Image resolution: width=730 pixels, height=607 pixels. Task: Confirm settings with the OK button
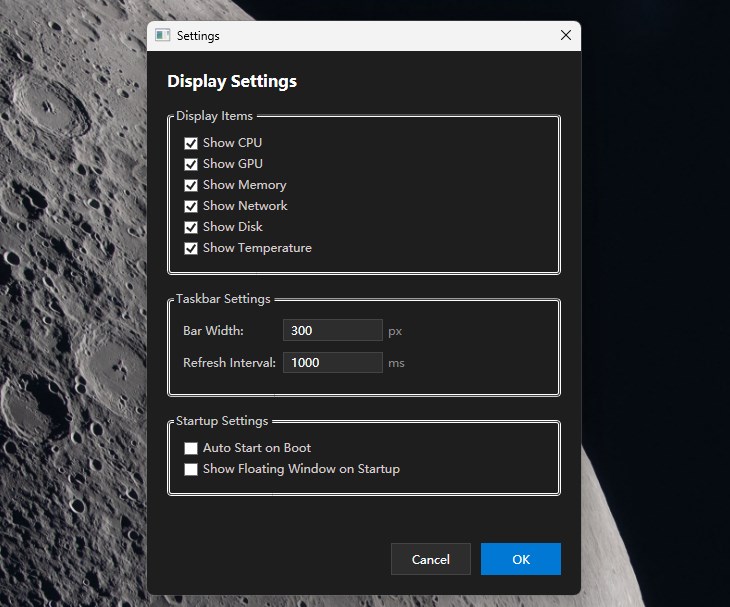[521, 559]
